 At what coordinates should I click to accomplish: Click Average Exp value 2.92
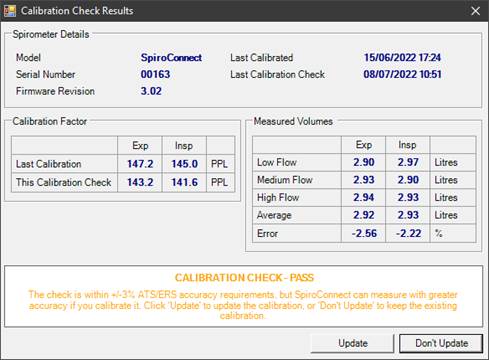click(x=364, y=215)
